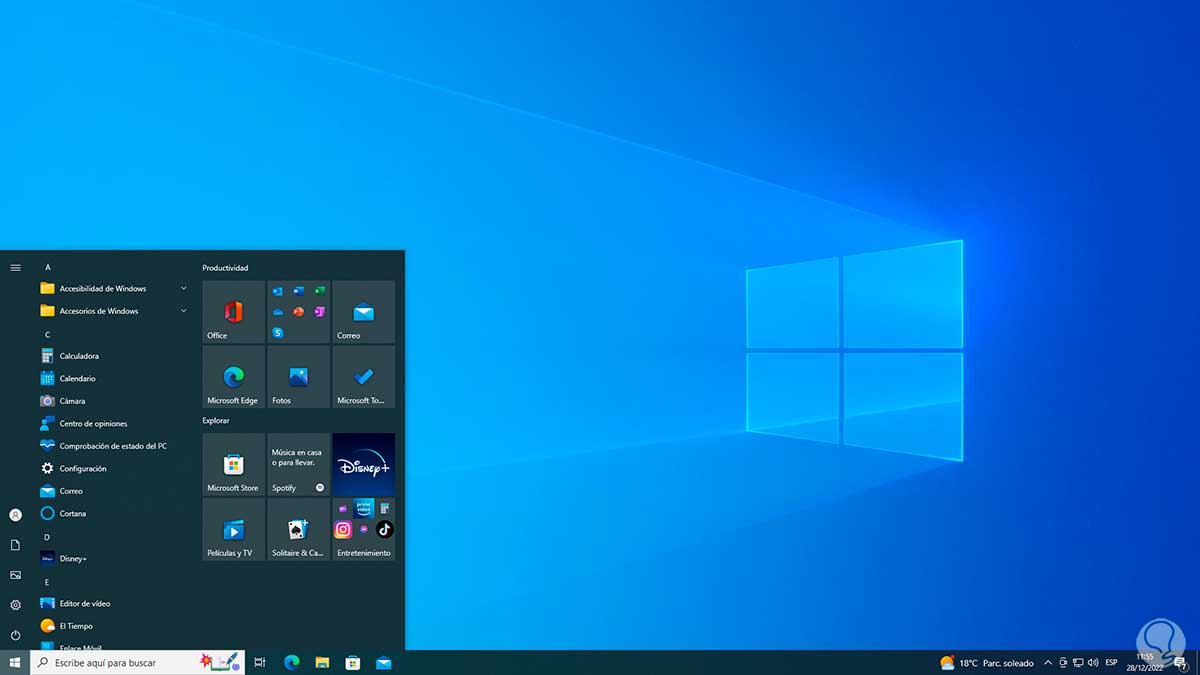Expand the Start menu hamburger navigation

coord(15,267)
